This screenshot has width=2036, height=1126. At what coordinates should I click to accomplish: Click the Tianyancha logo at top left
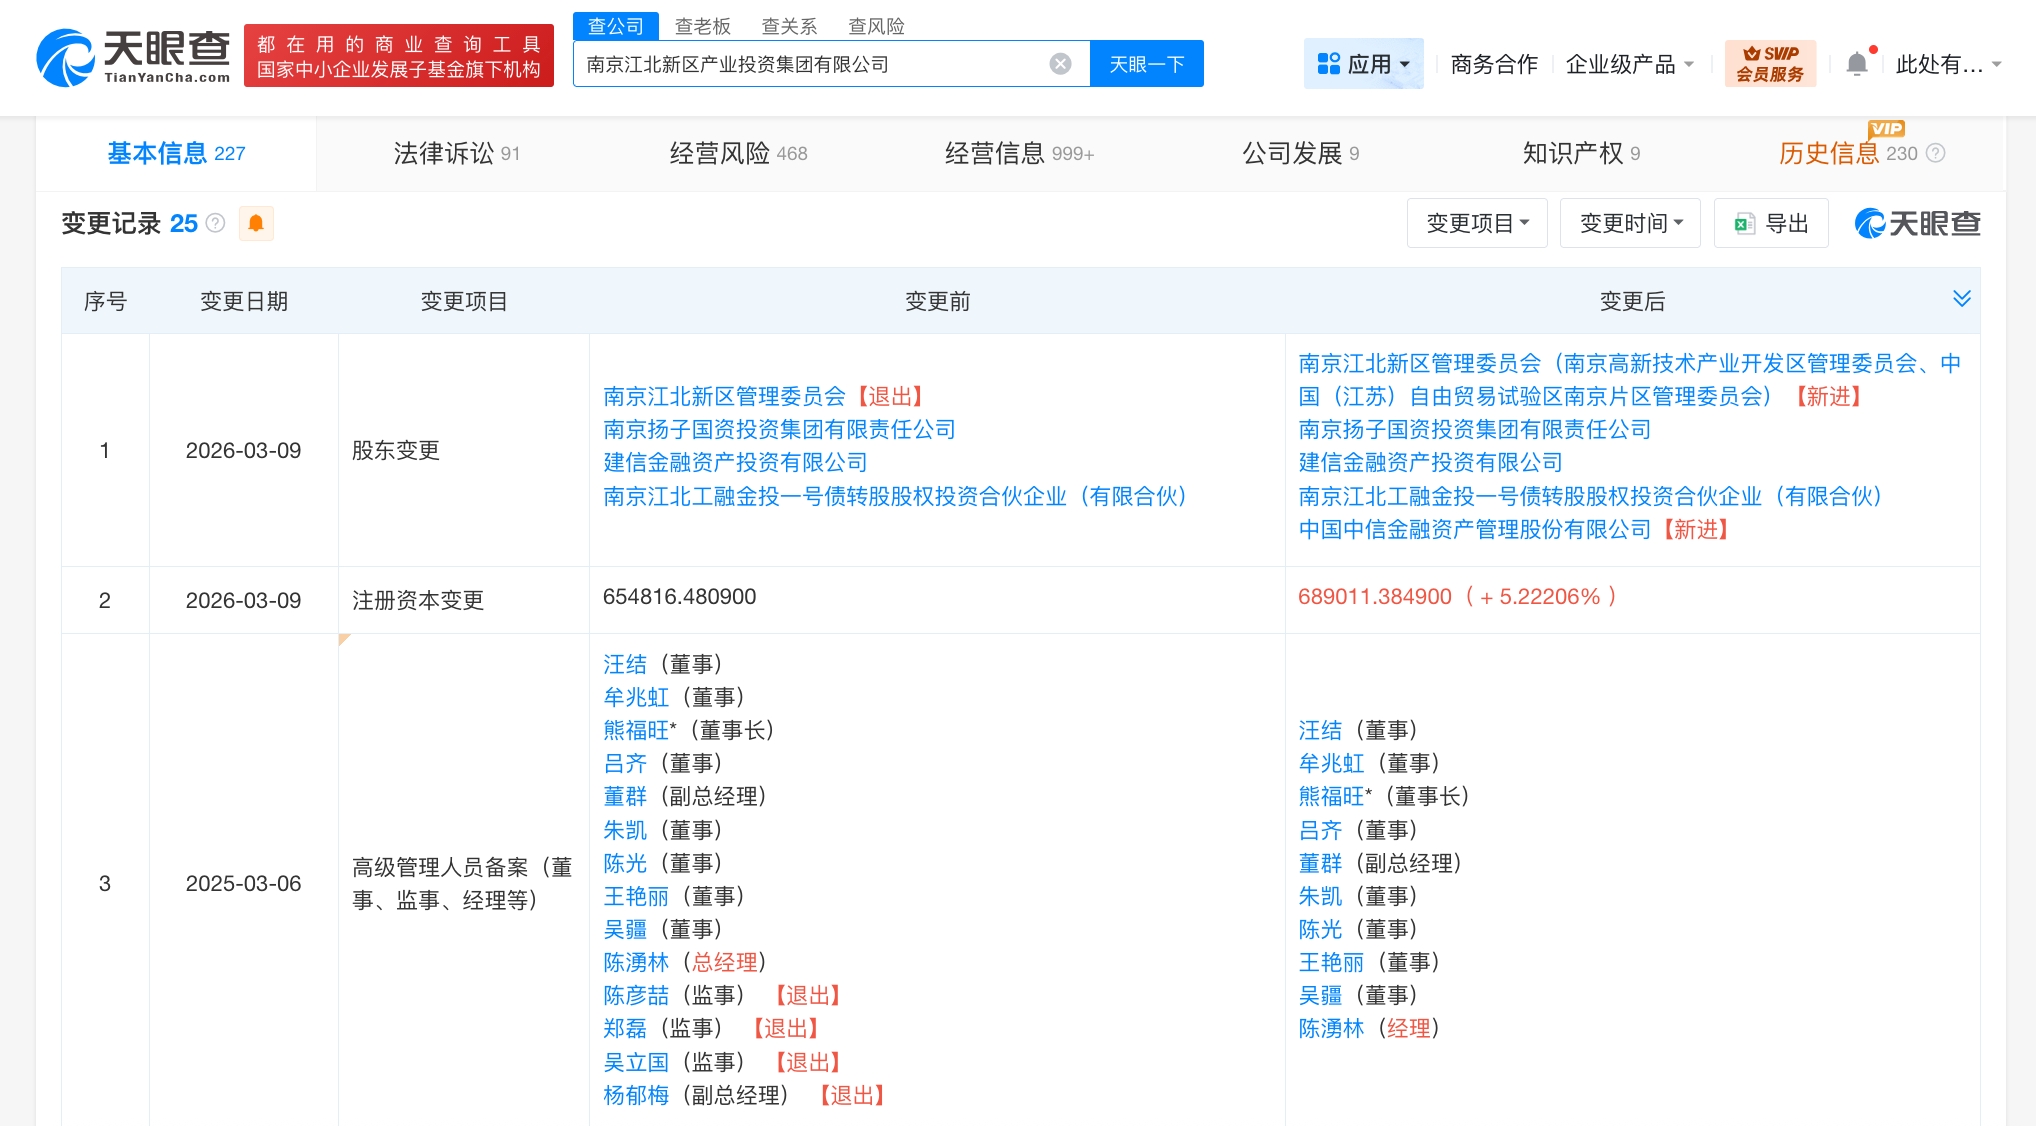[x=133, y=57]
